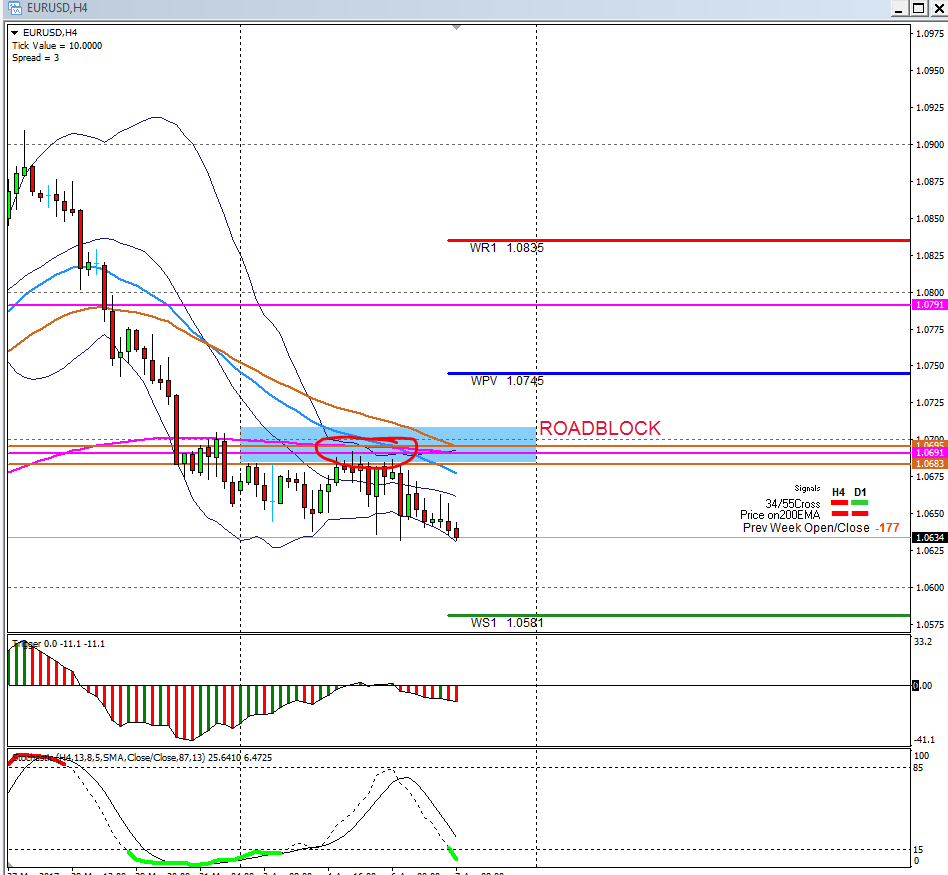Click the H4 signals column header

point(839,492)
